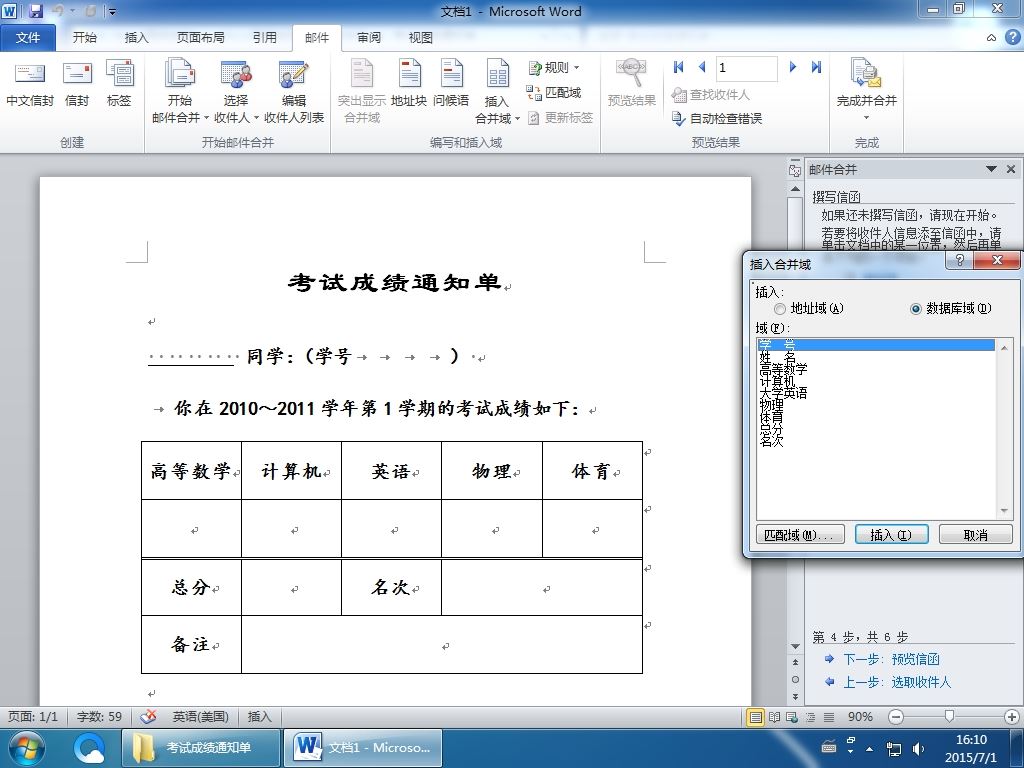Click the field list scroll down arrow
Screen dimensions: 1024x768
click(1004, 511)
